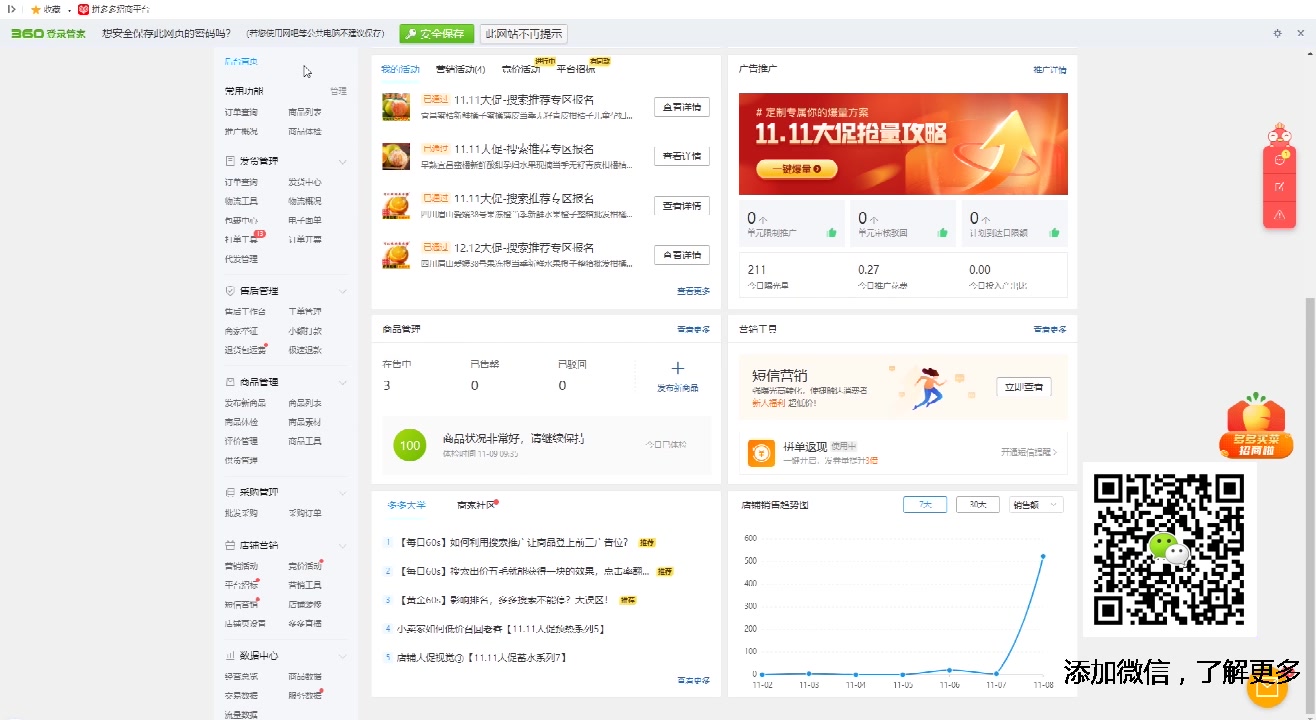
Task: Select the 30天 chart range
Action: point(978,505)
